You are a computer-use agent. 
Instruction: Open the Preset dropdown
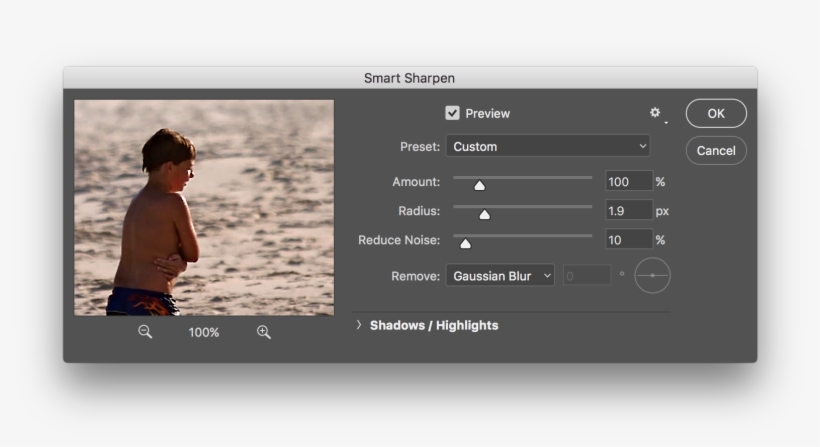coord(548,146)
